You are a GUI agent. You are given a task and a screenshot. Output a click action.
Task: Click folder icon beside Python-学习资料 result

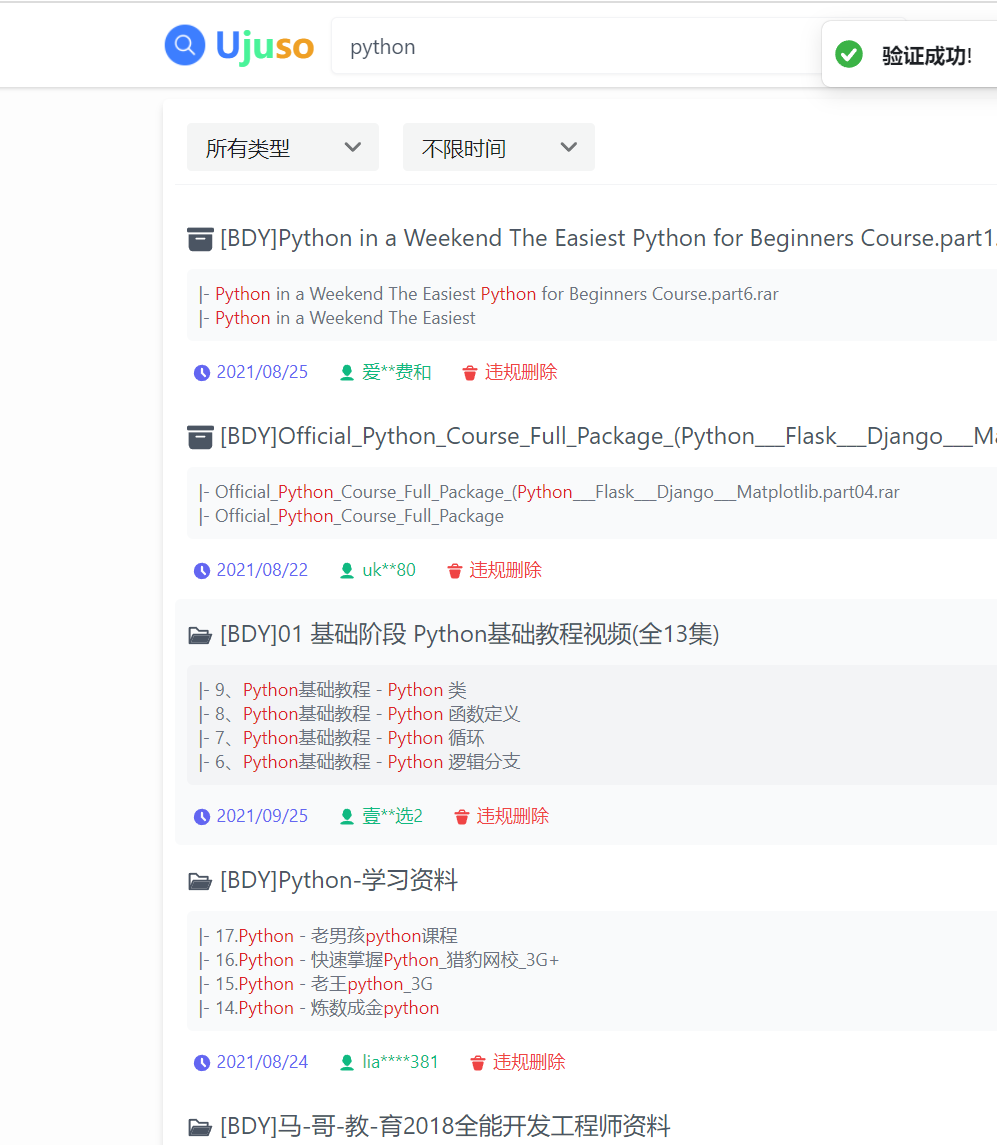(200, 881)
